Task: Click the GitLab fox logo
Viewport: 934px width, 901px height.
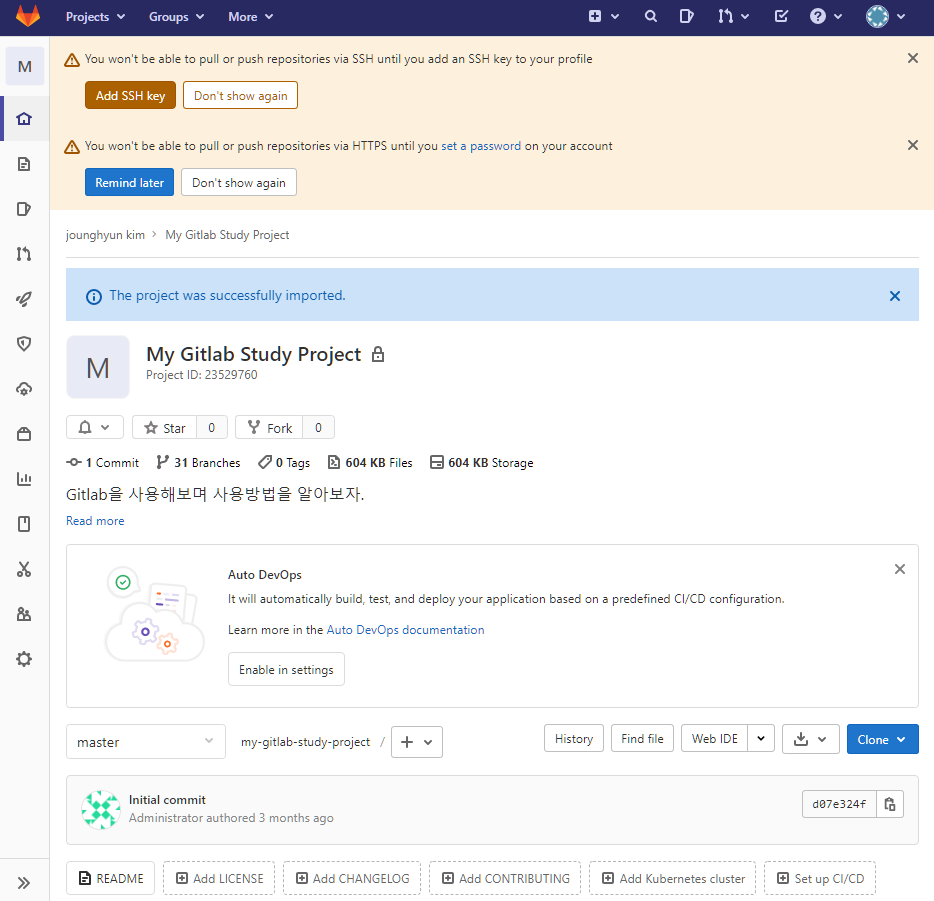Action: point(27,16)
